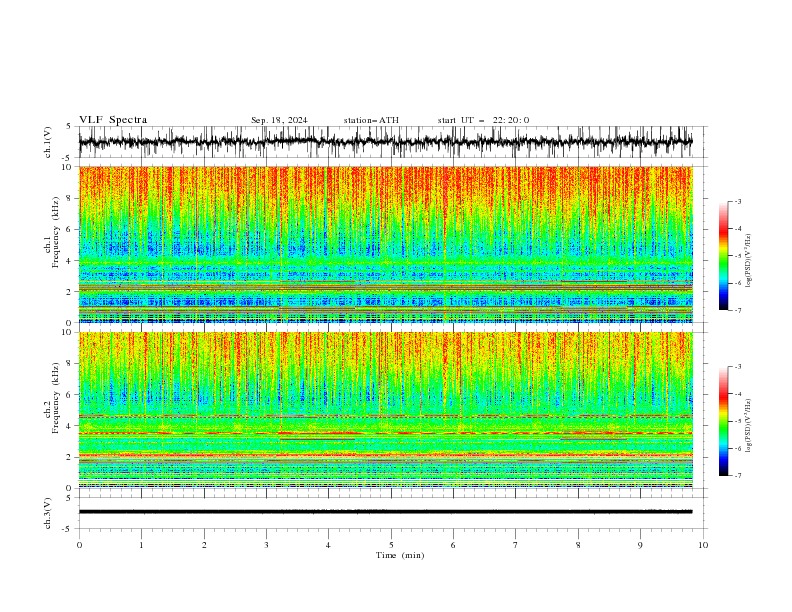Click the "6" kHz tick on ch.2 axis

coord(69,394)
